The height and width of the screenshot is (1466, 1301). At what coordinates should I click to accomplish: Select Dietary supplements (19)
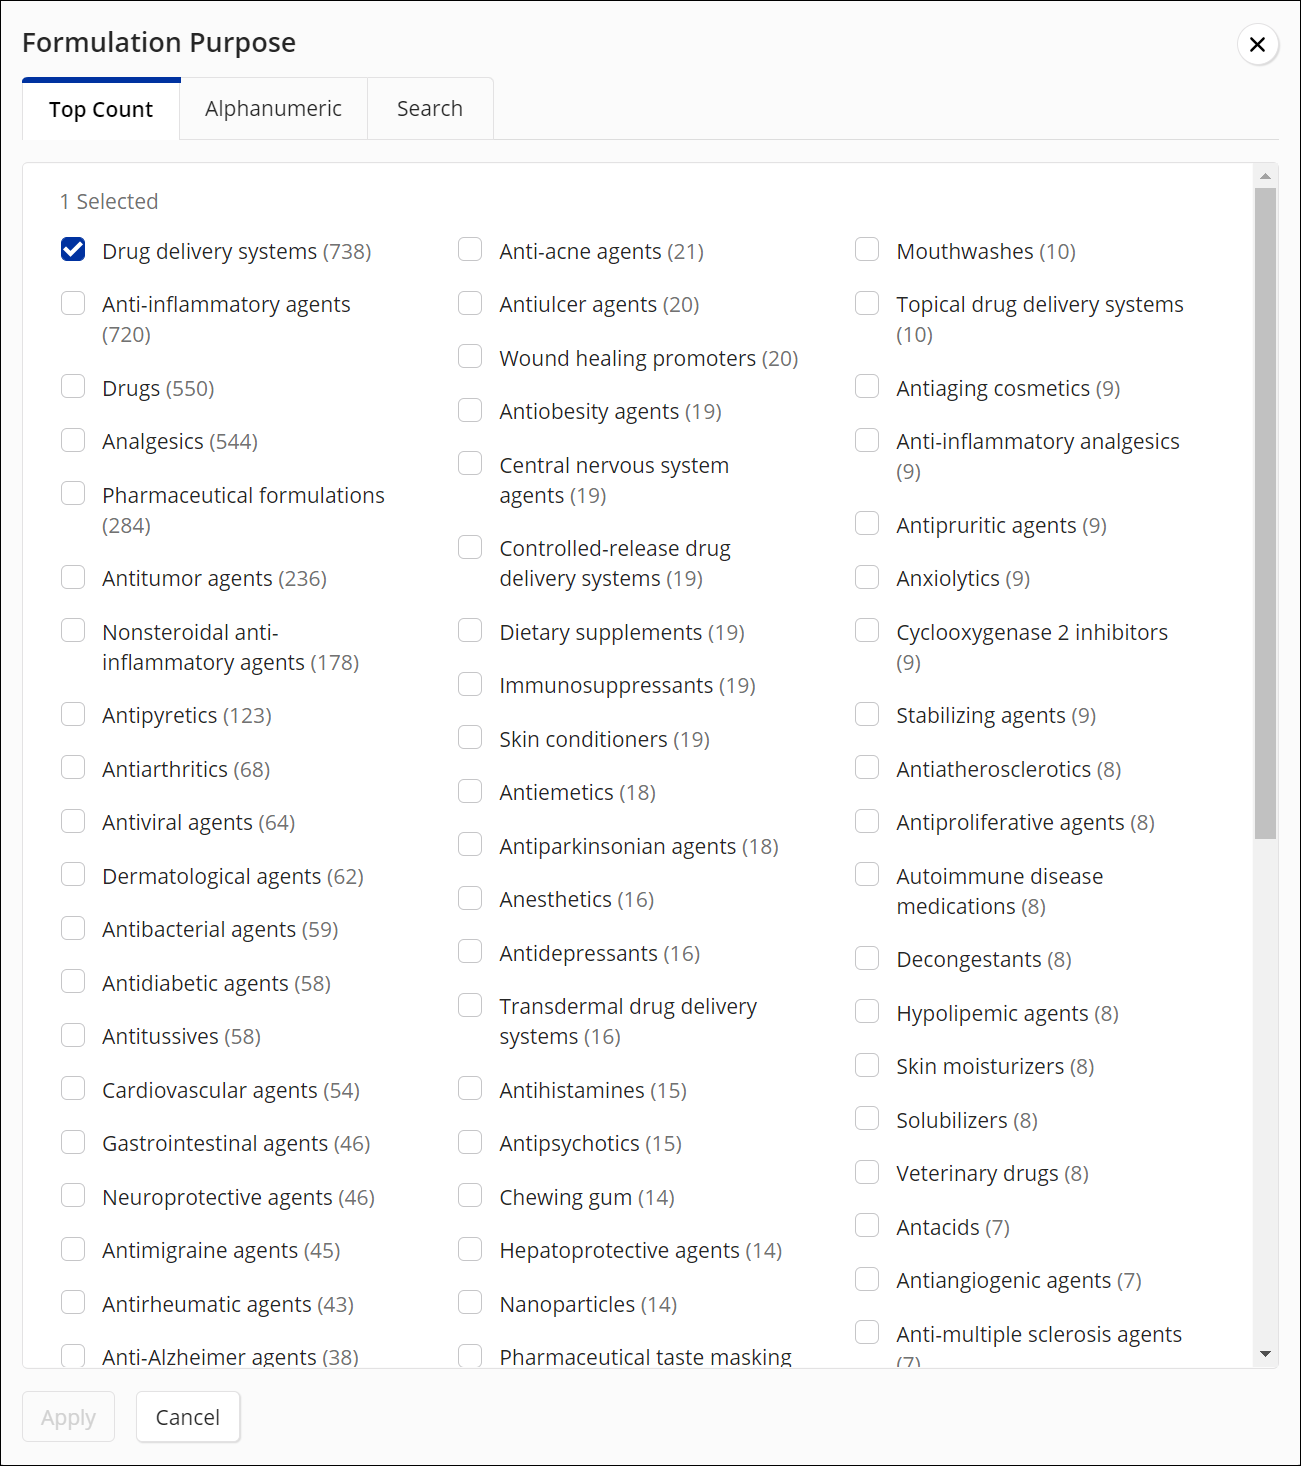click(x=470, y=630)
